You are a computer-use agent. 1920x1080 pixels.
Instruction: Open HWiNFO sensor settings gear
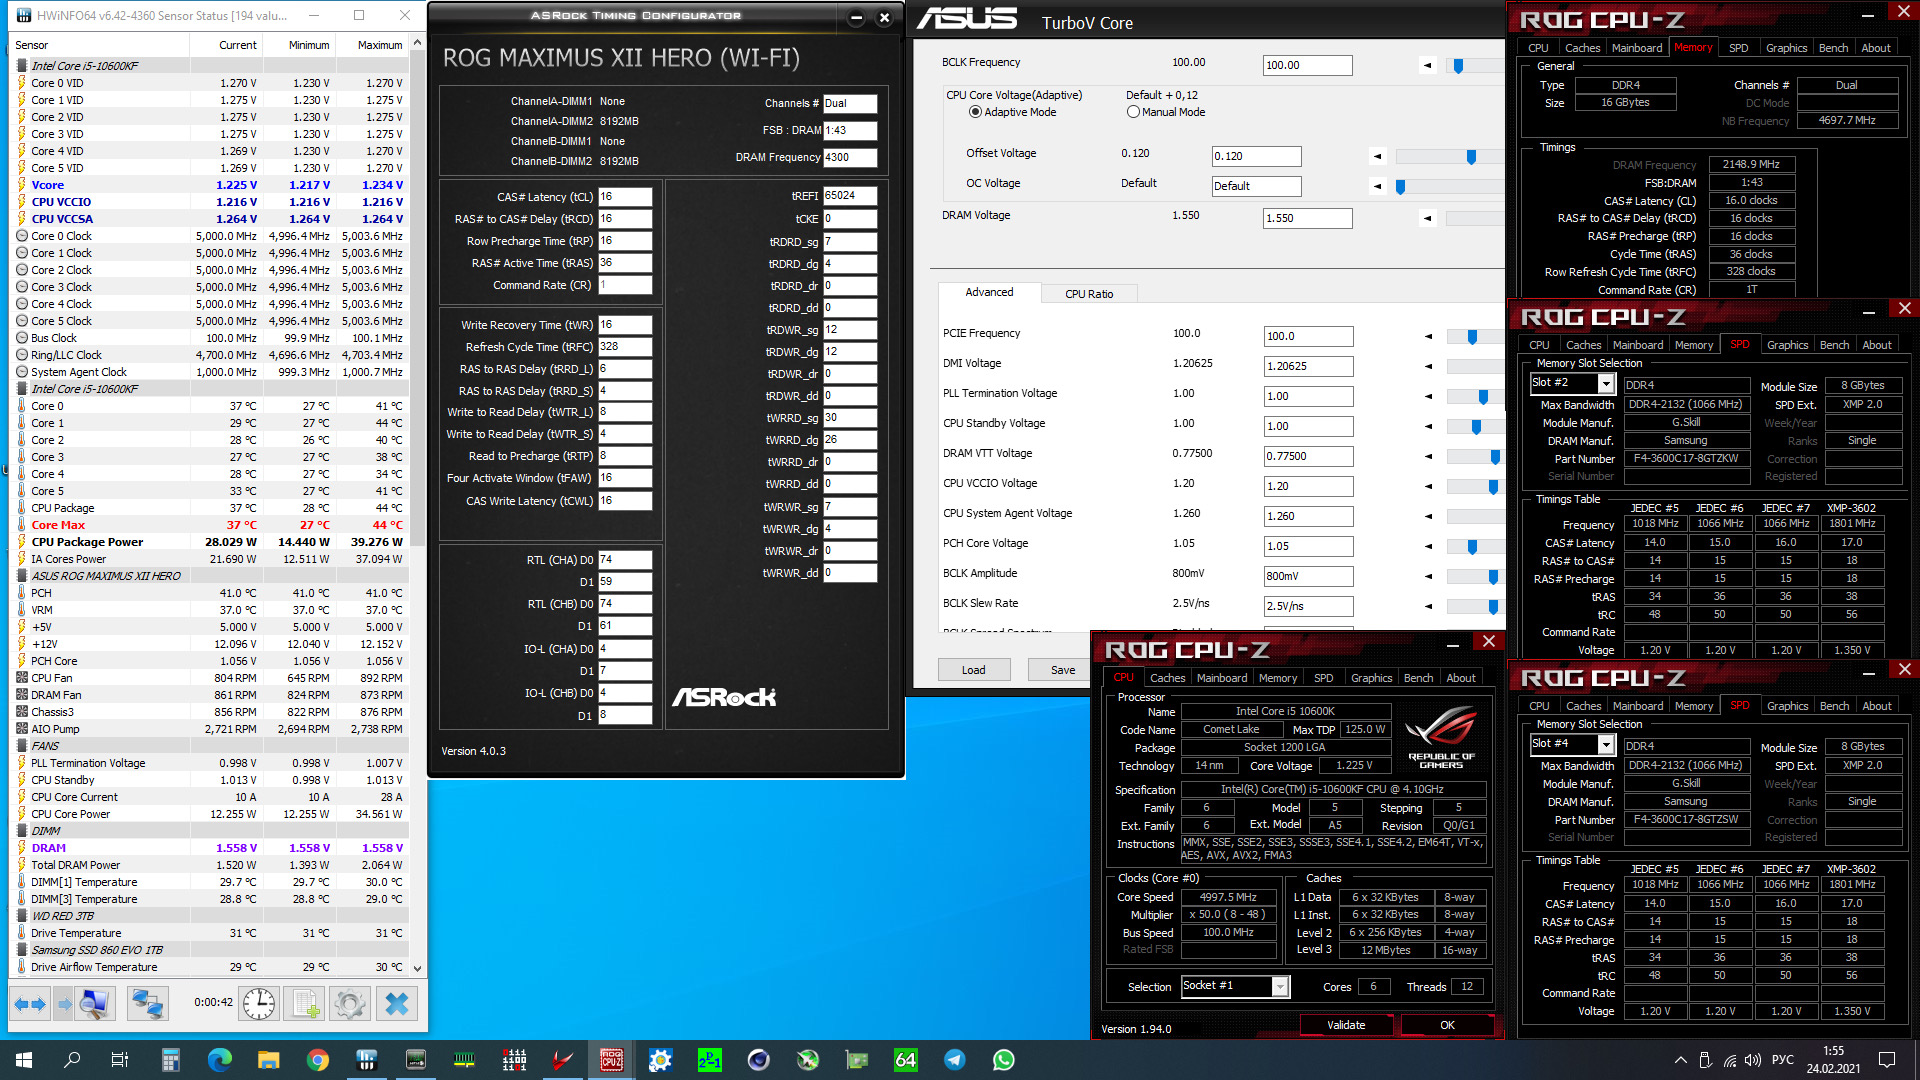point(350,1003)
